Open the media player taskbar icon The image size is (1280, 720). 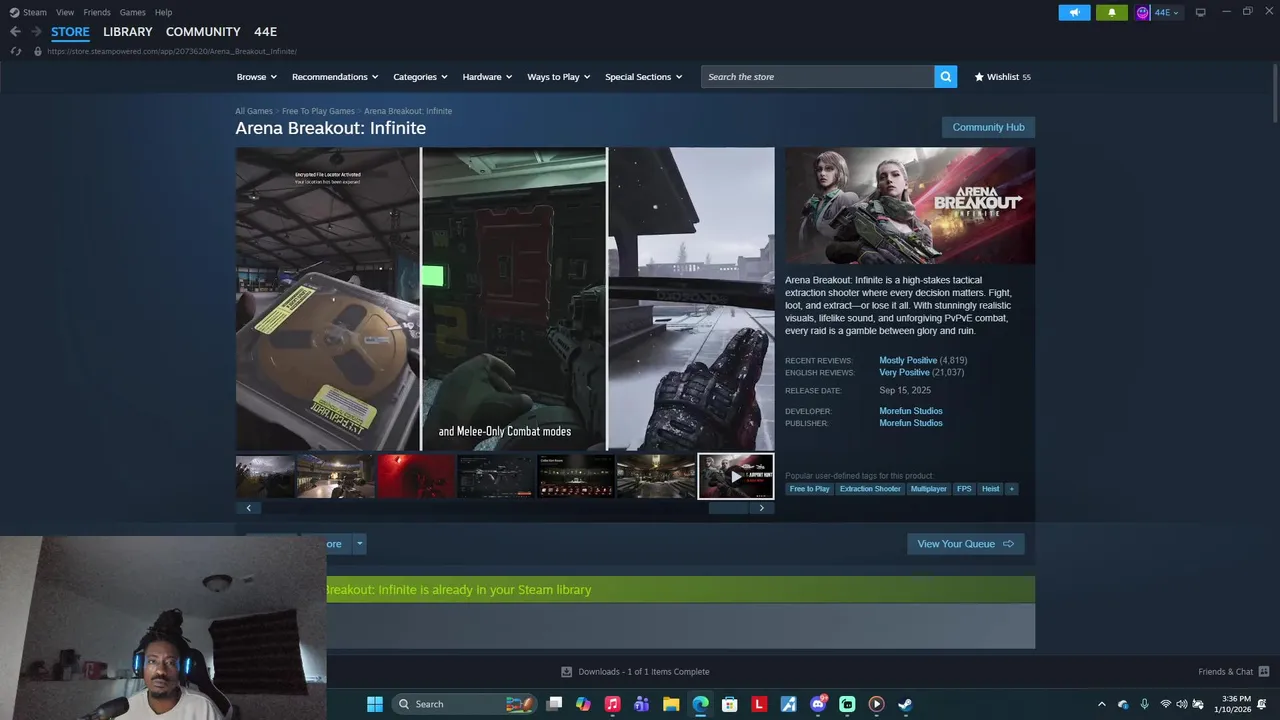coord(876,704)
